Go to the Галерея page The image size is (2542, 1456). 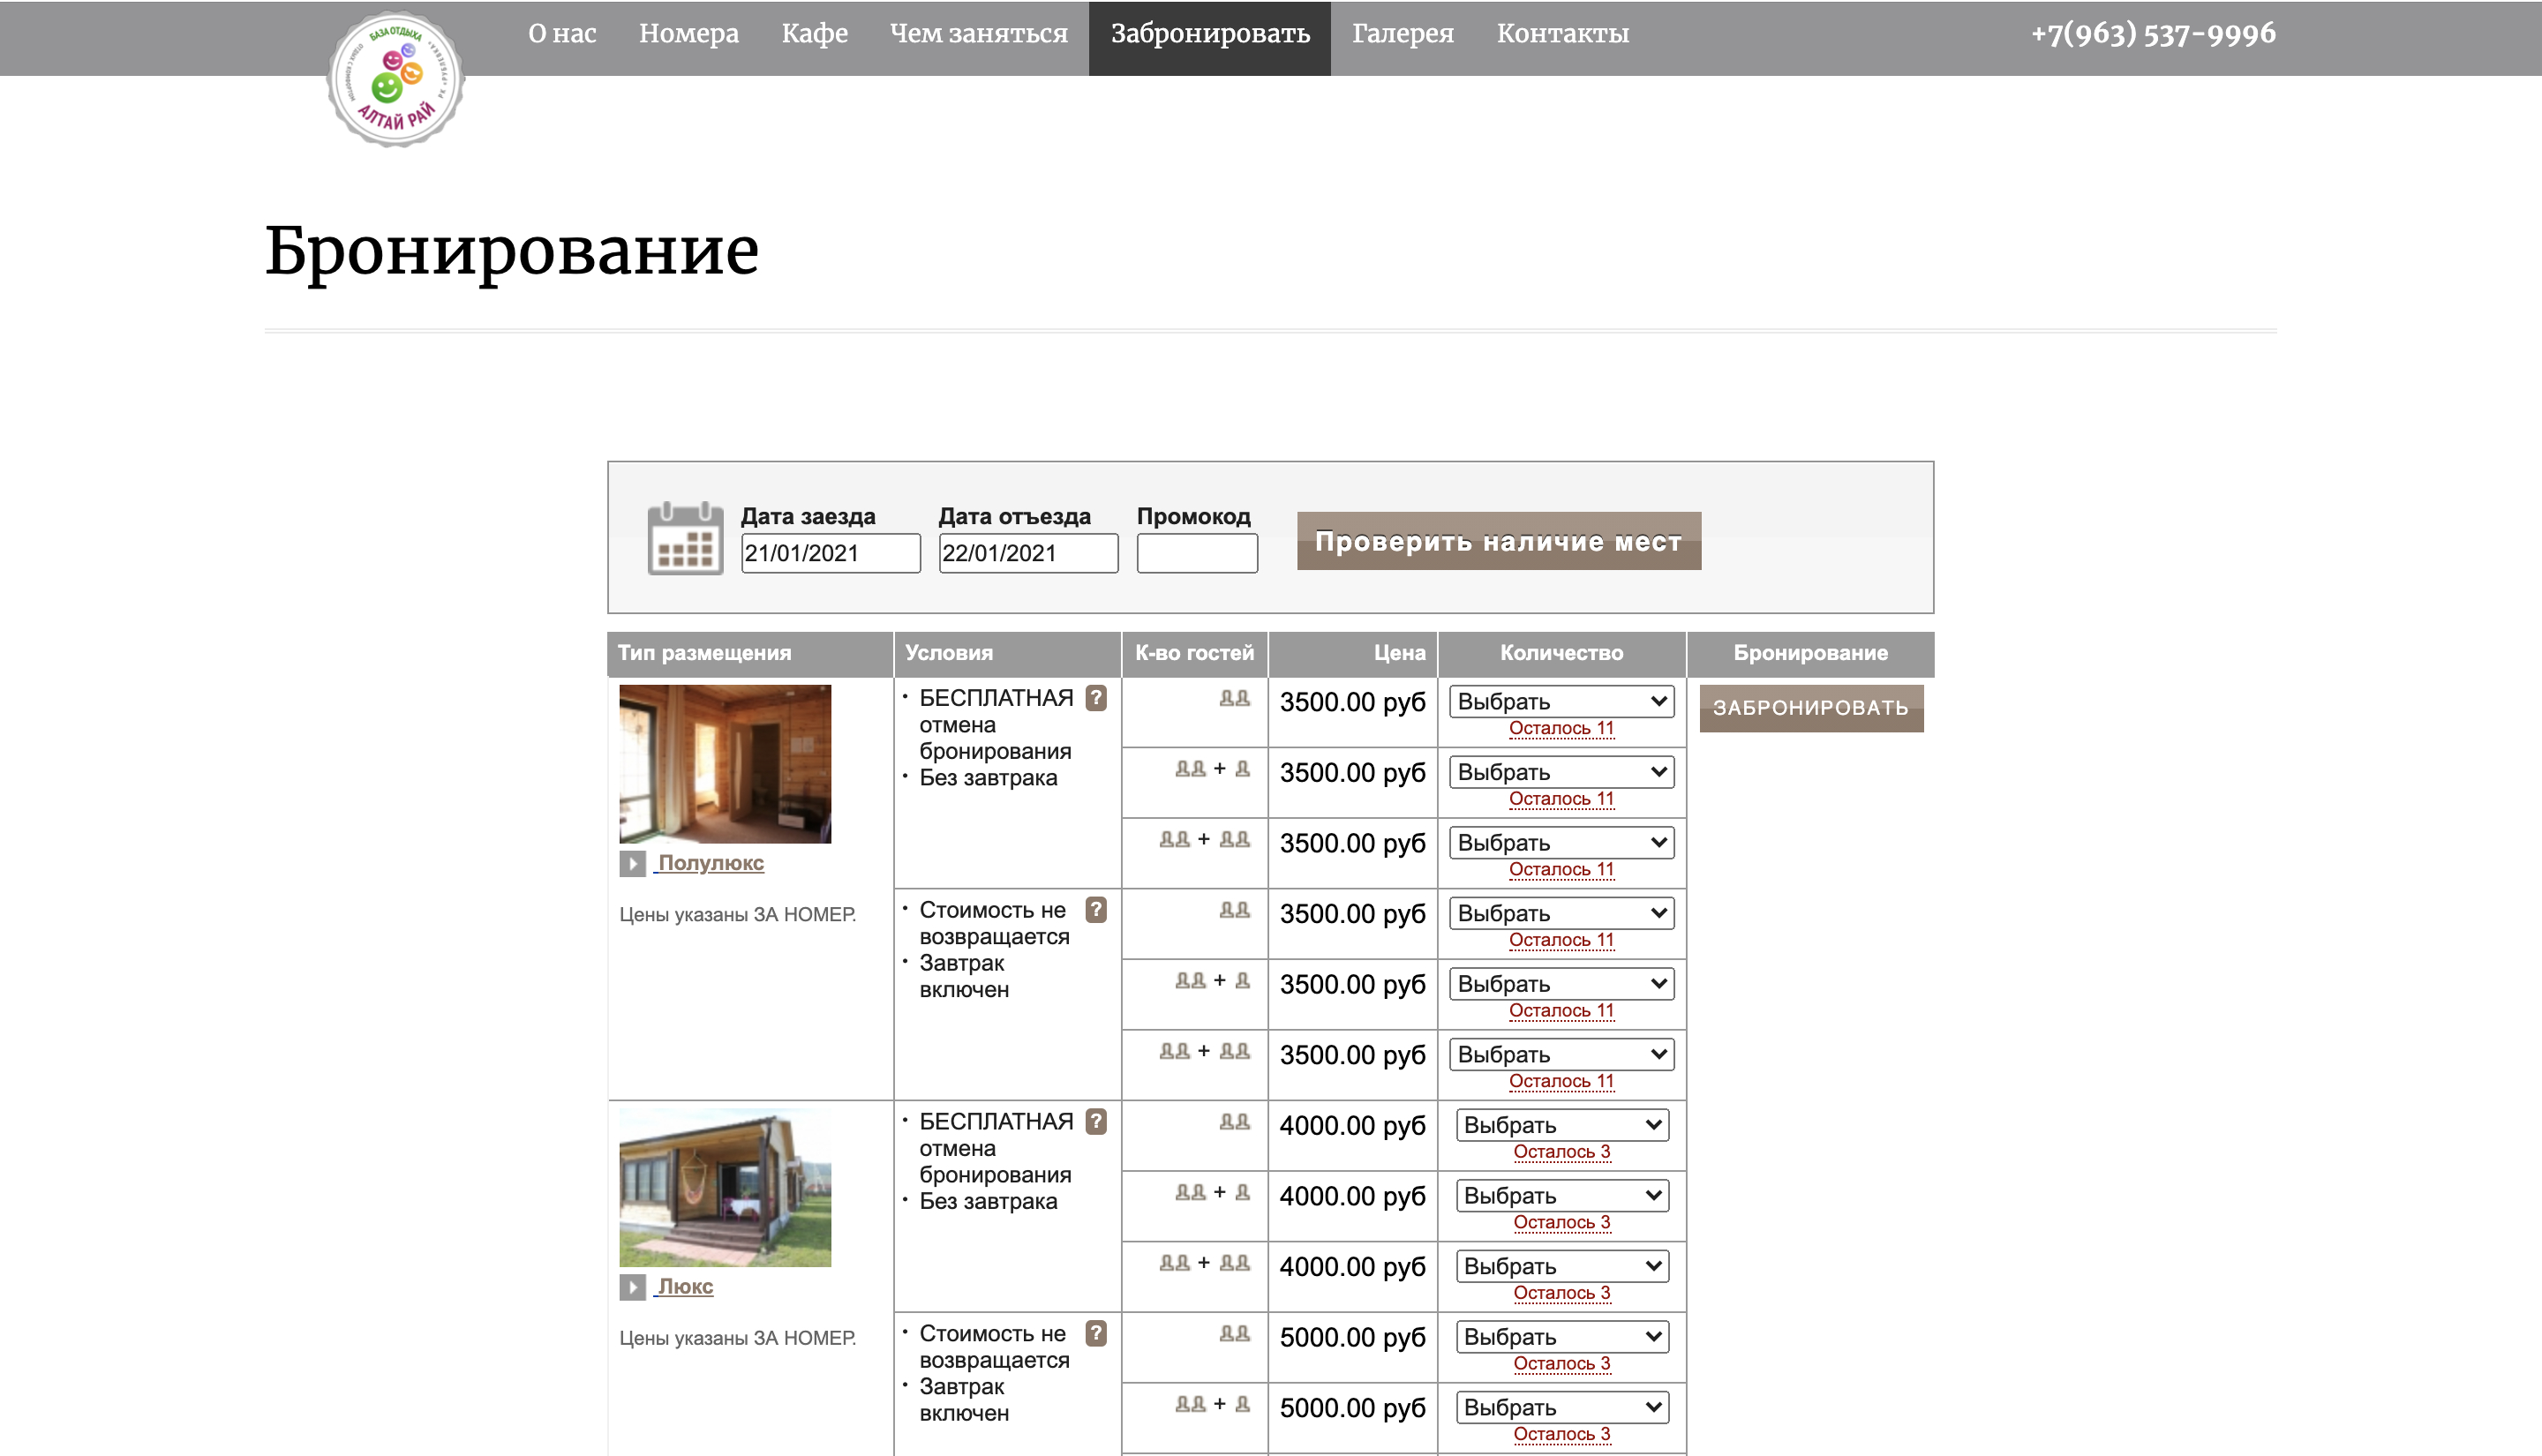click(x=1402, y=34)
